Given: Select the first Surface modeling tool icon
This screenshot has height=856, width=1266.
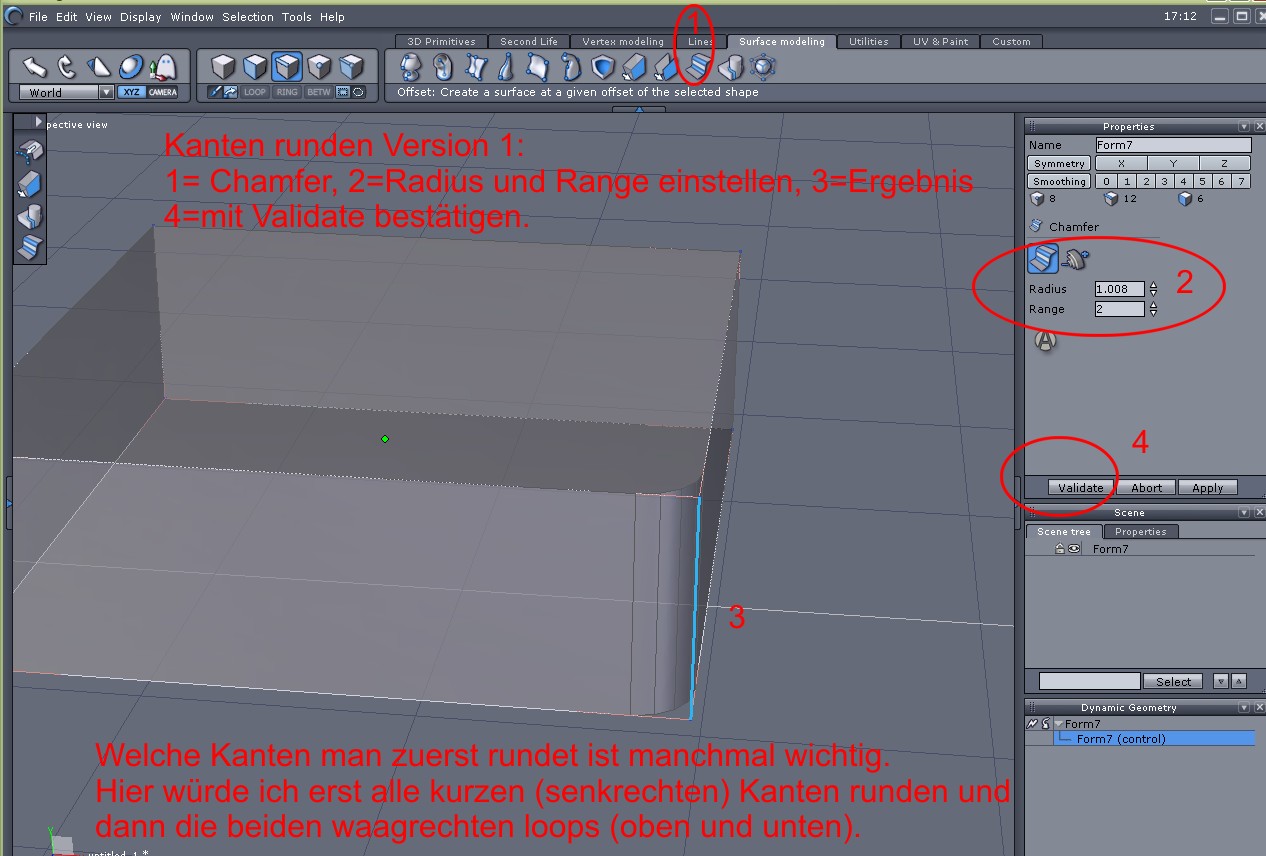Looking at the screenshot, I should 409,67.
